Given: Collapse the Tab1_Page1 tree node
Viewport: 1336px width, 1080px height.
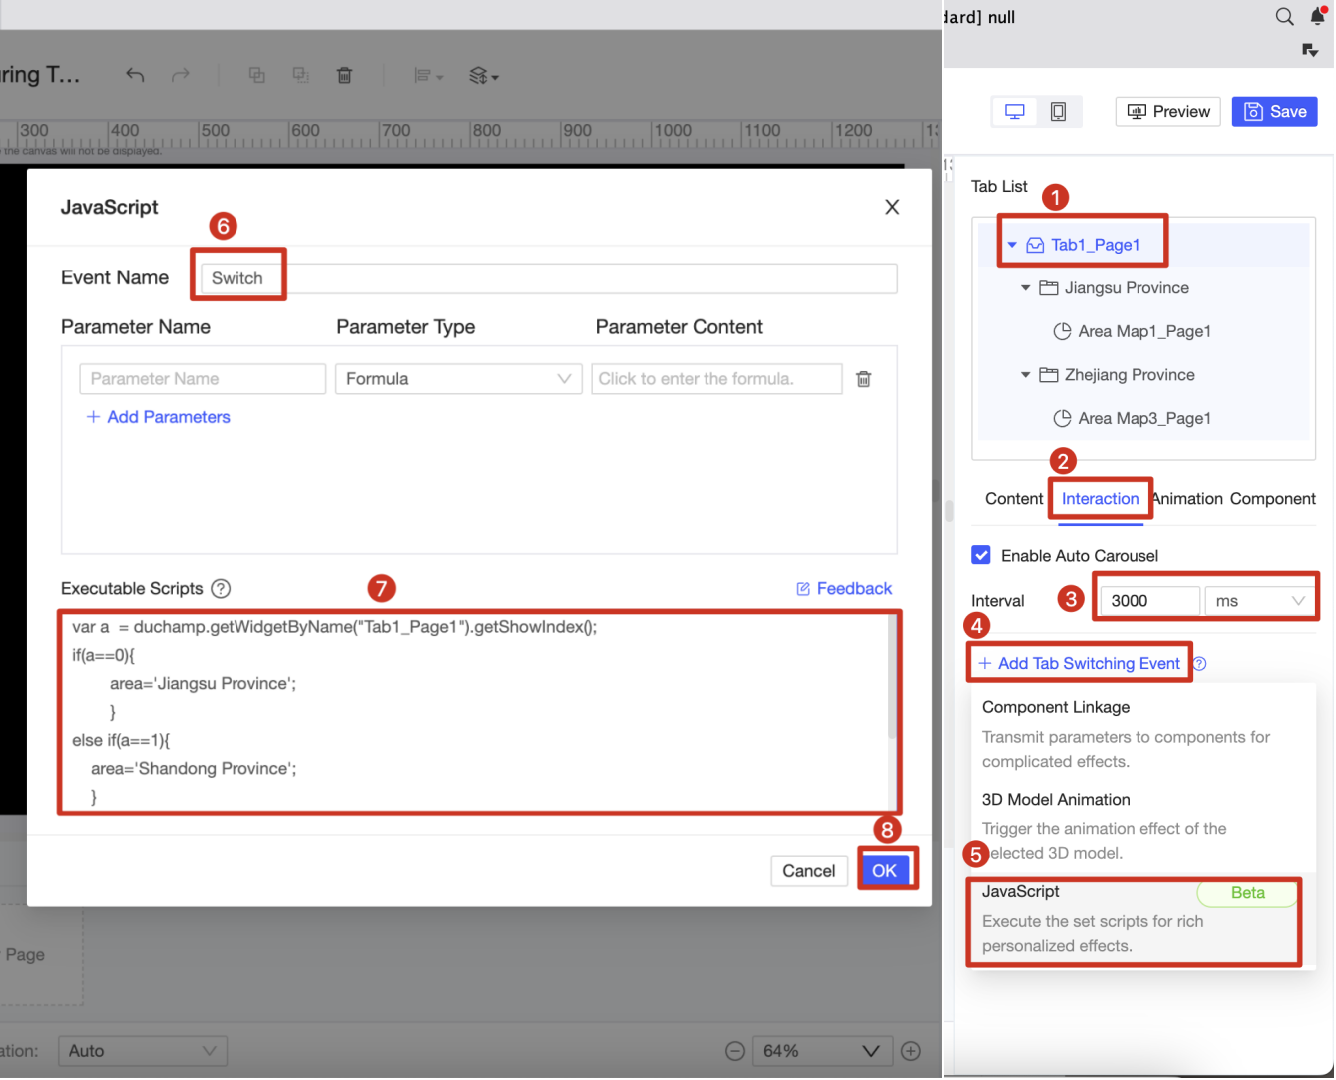Looking at the screenshot, I should pyautogui.click(x=1012, y=245).
